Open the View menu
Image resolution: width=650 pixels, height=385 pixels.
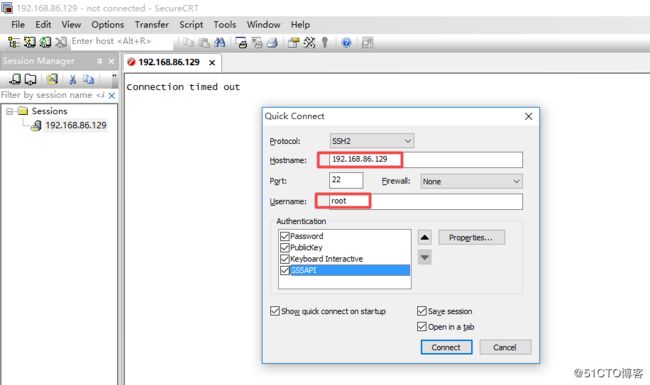pos(71,25)
